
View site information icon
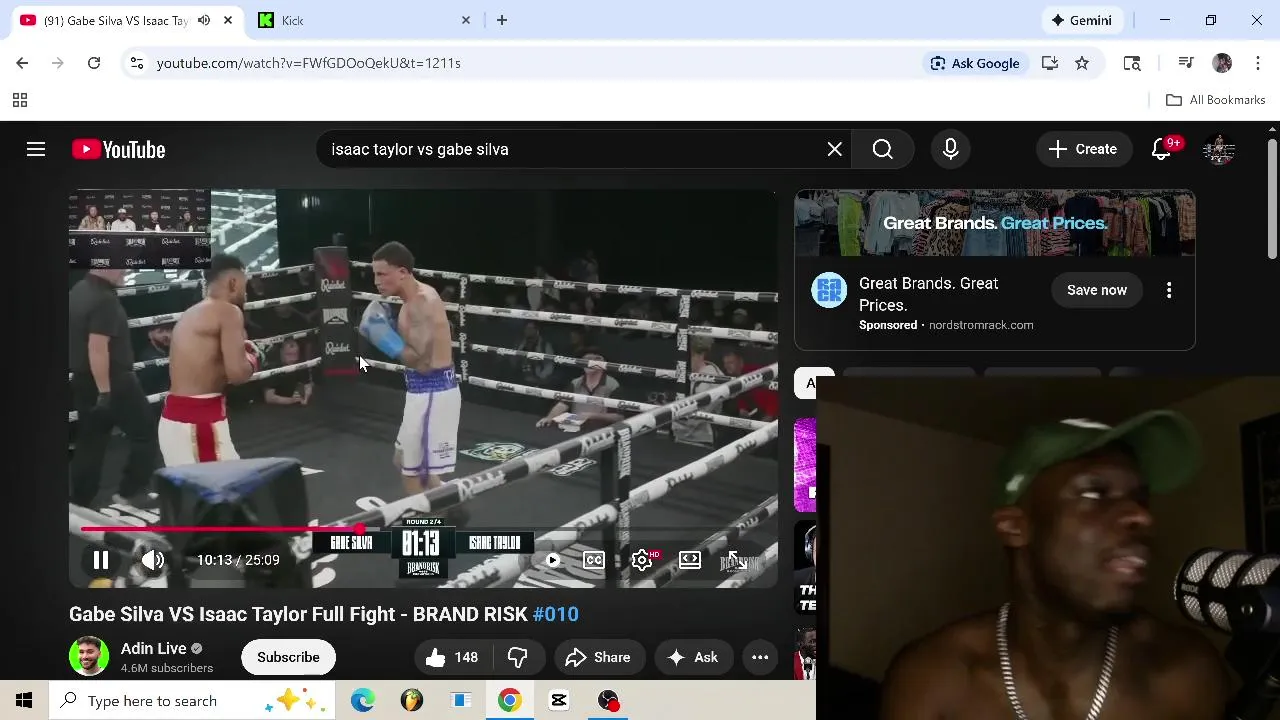[x=137, y=63]
